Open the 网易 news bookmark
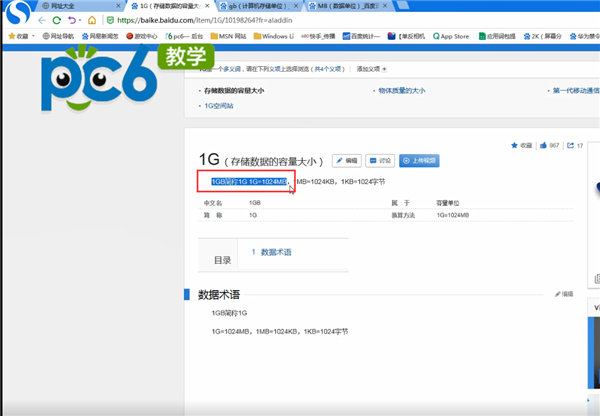This screenshot has height=416, width=600. coord(100,36)
